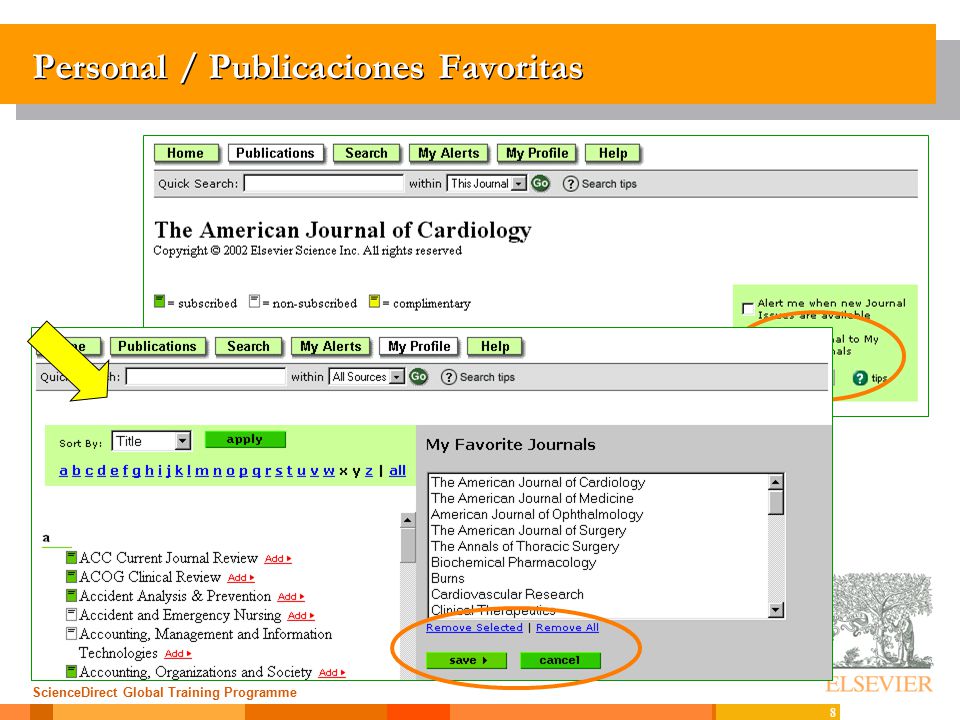
Task: Show all titles with the 'all' link
Action: (x=397, y=470)
